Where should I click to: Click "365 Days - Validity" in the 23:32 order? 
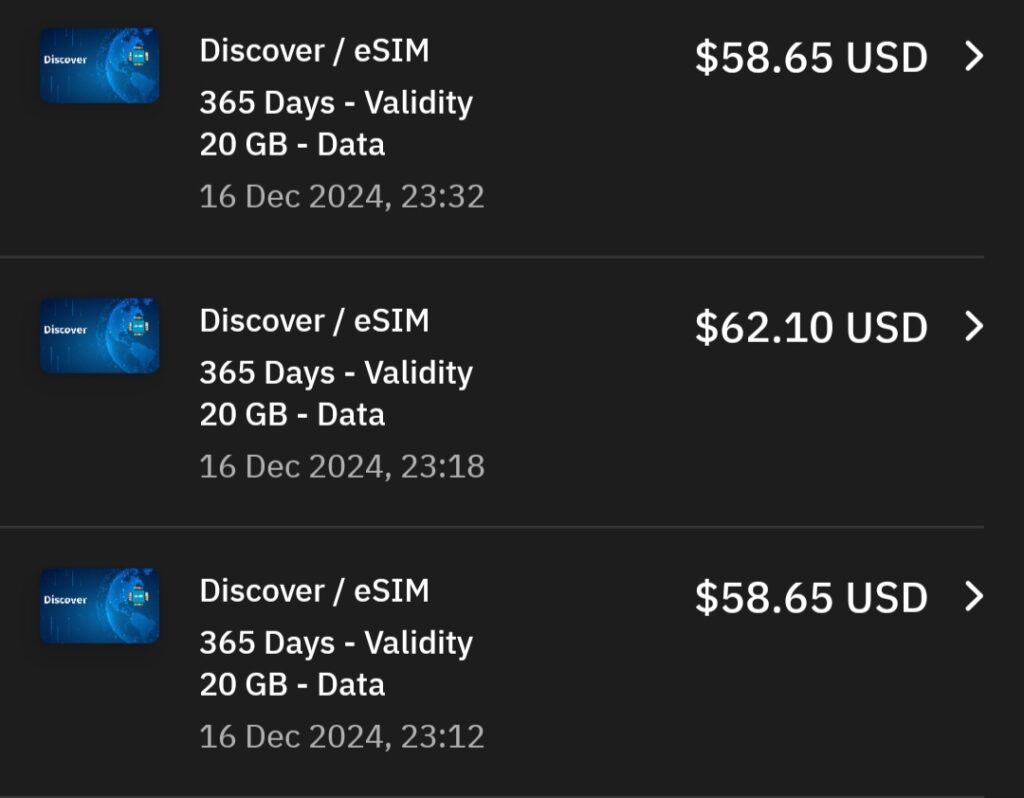pos(336,103)
